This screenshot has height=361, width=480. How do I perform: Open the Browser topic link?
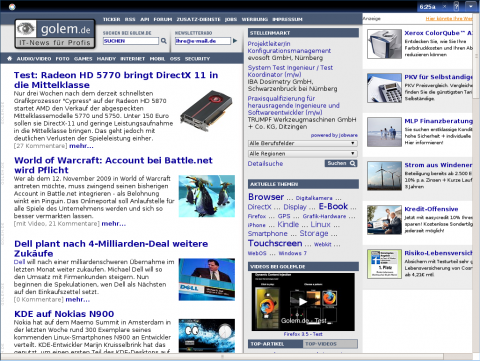[266, 197]
